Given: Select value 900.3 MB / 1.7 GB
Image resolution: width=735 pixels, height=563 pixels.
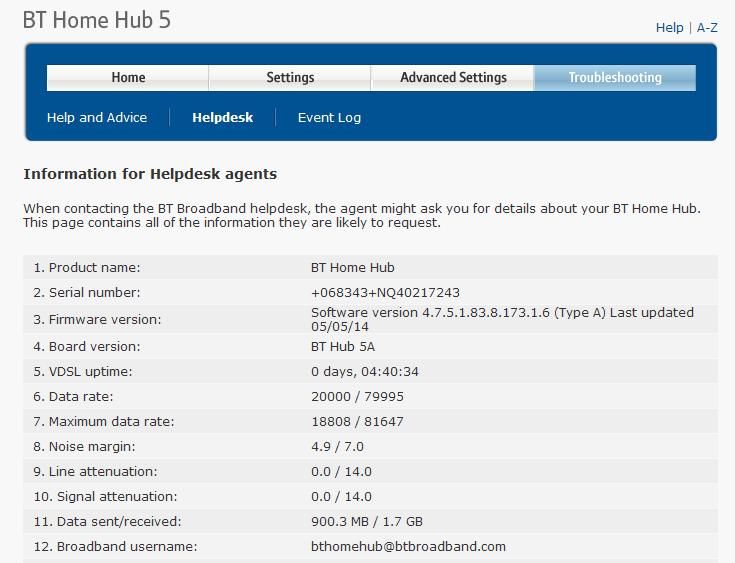Looking at the screenshot, I should [367, 521].
